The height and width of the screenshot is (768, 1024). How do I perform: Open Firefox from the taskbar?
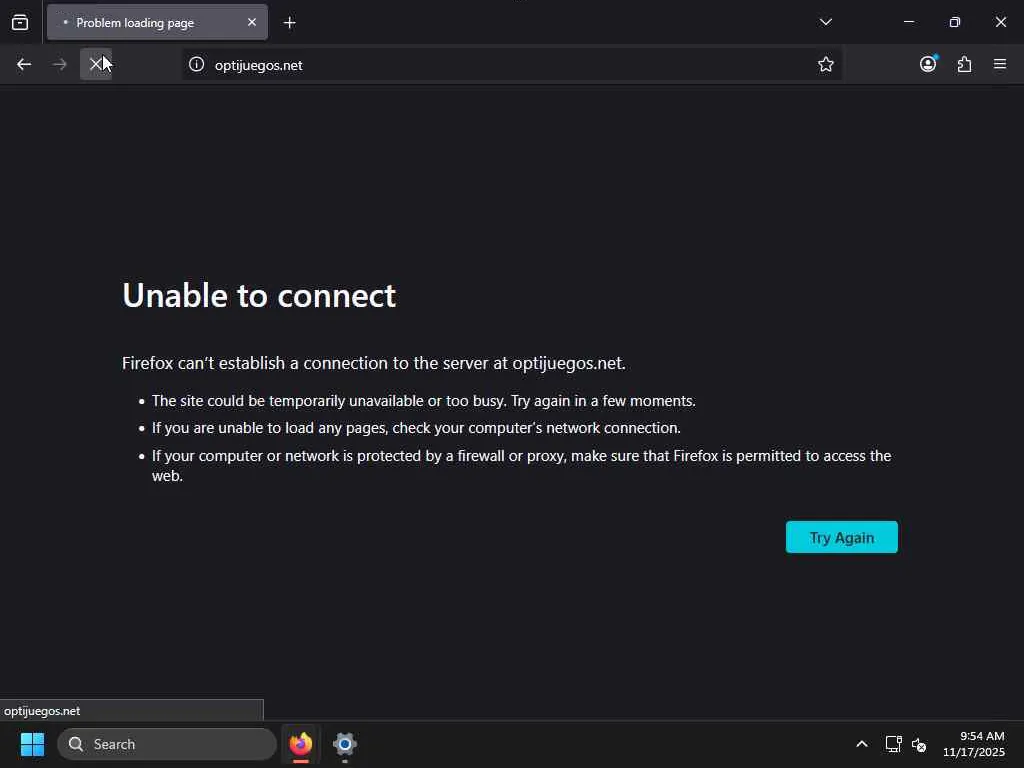click(x=300, y=744)
